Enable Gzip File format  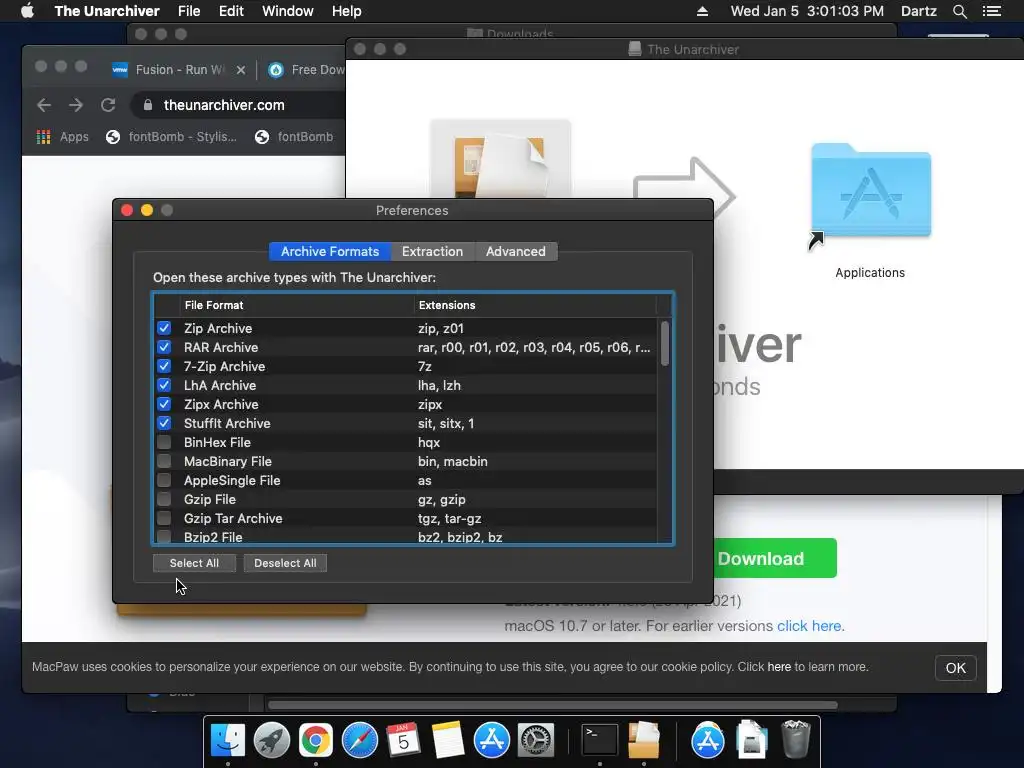[x=164, y=499]
